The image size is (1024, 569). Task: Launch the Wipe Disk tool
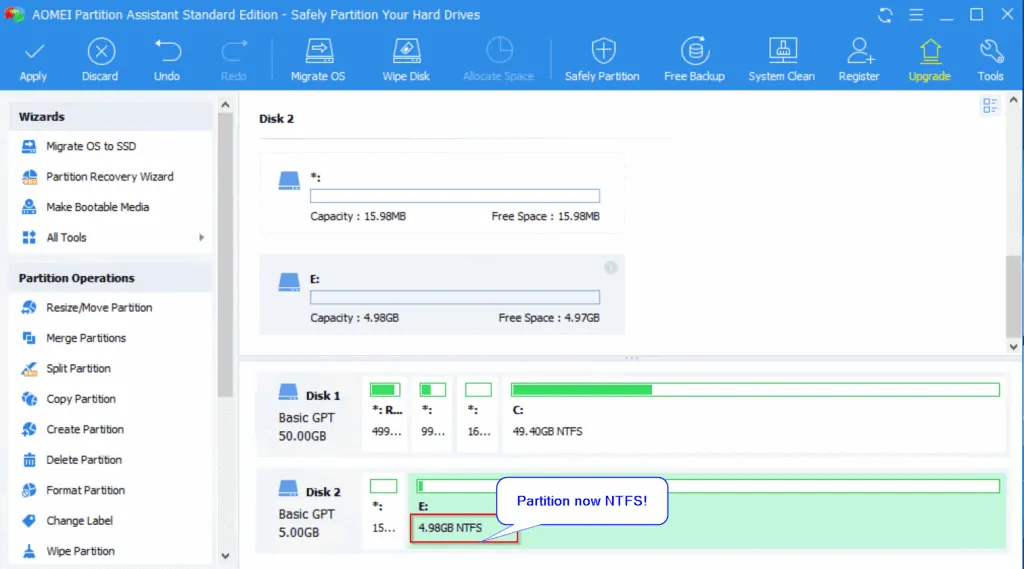406,52
